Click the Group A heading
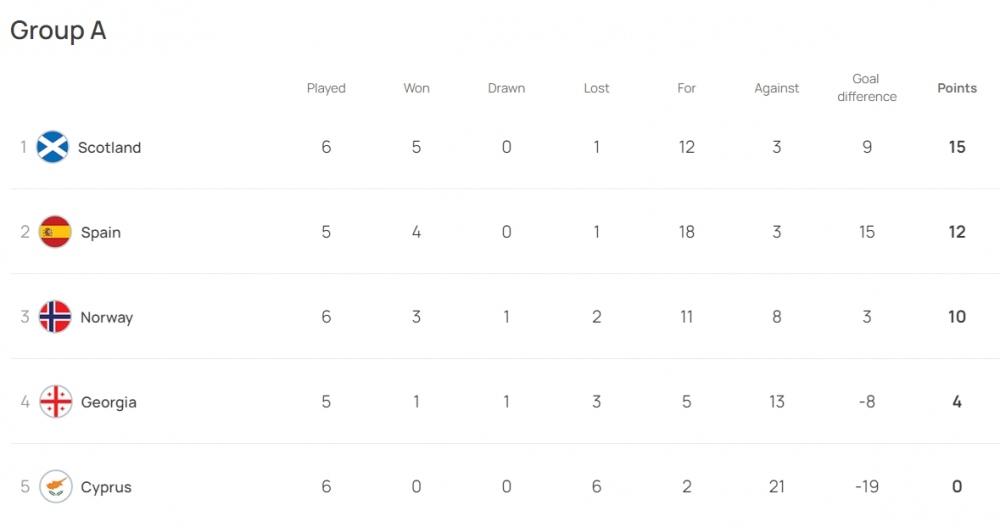This screenshot has height=528, width=1000. pos(58,31)
